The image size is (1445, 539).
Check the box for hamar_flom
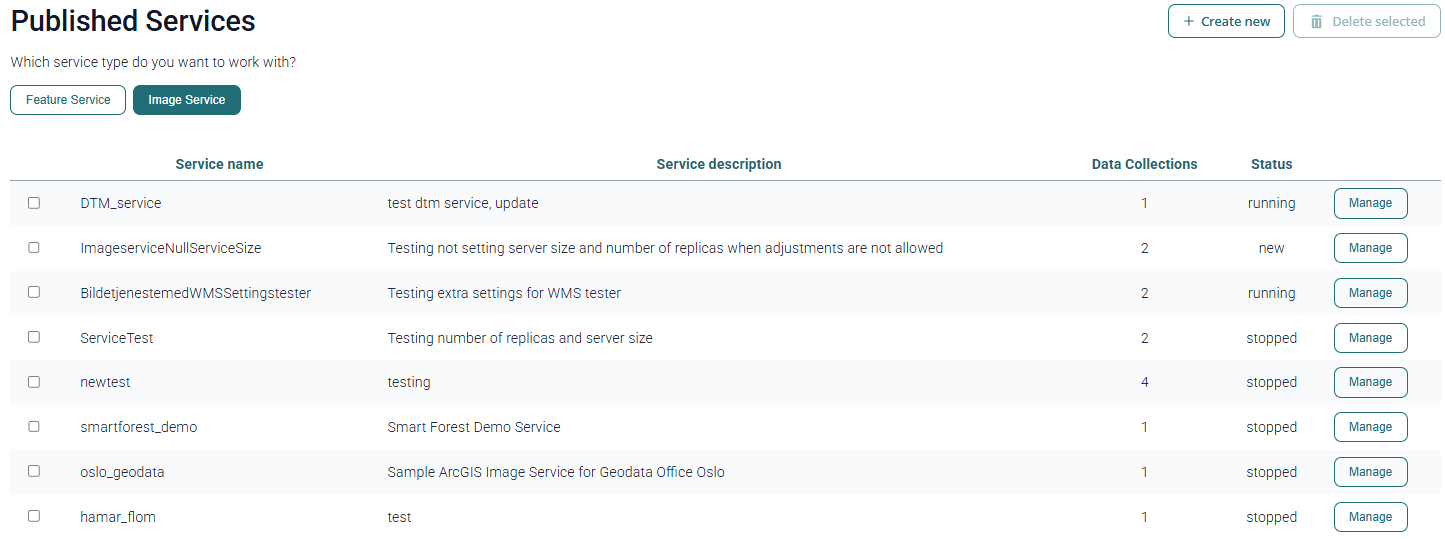click(x=34, y=516)
